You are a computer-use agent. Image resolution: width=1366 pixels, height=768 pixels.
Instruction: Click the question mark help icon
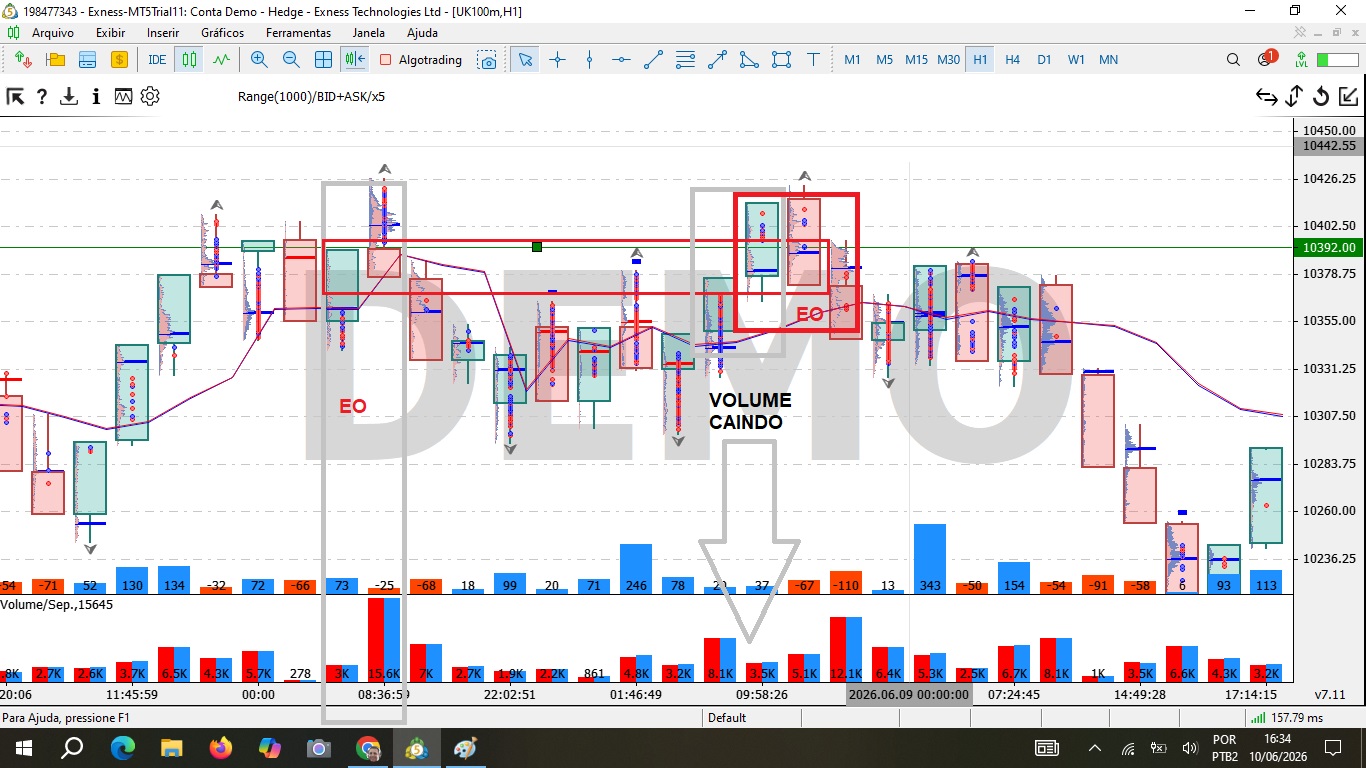click(42, 97)
